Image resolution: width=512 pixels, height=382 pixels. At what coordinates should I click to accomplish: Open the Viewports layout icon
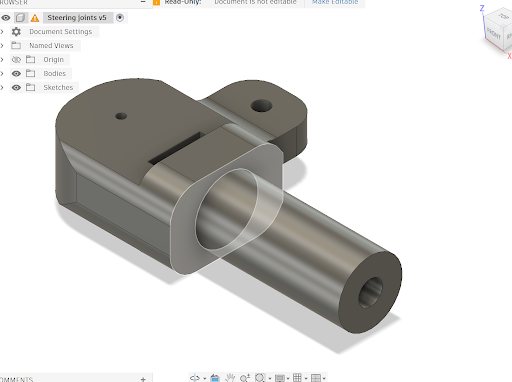coord(315,378)
